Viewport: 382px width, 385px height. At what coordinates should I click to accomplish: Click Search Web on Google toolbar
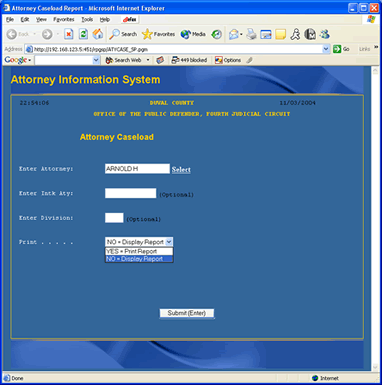pyautogui.click(x=123, y=60)
